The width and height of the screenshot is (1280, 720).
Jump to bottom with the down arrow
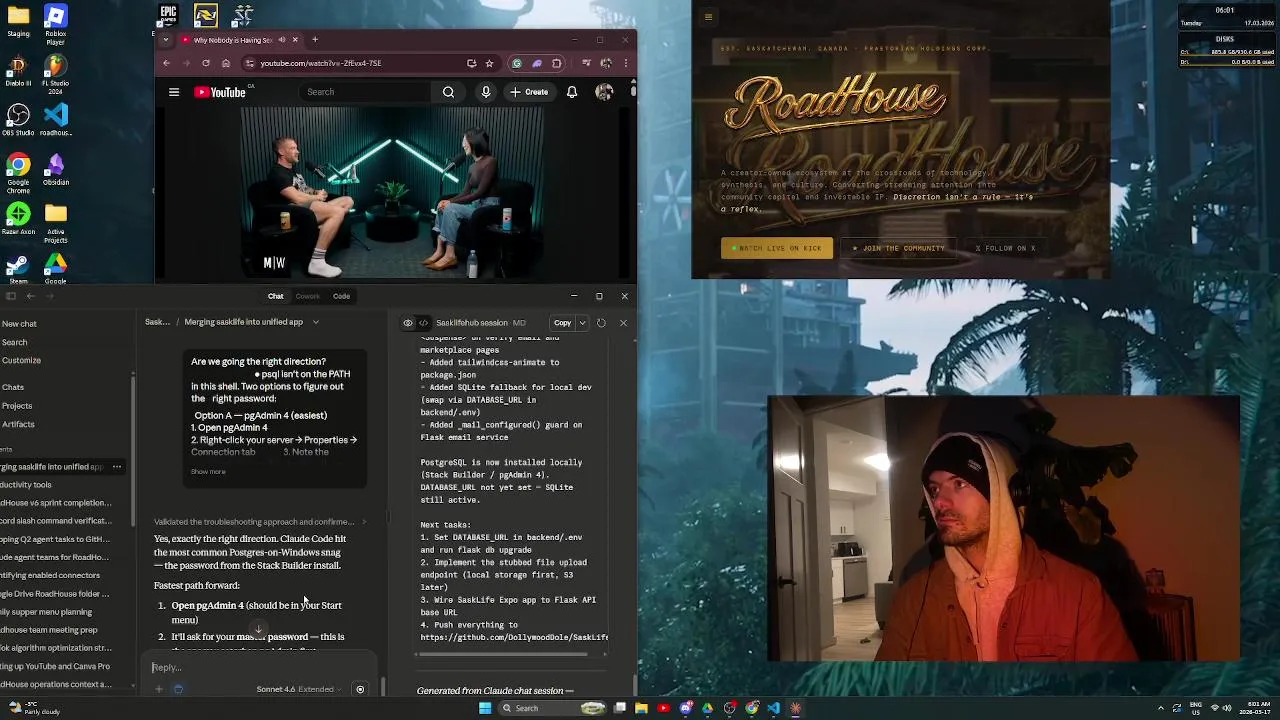[x=258, y=629]
